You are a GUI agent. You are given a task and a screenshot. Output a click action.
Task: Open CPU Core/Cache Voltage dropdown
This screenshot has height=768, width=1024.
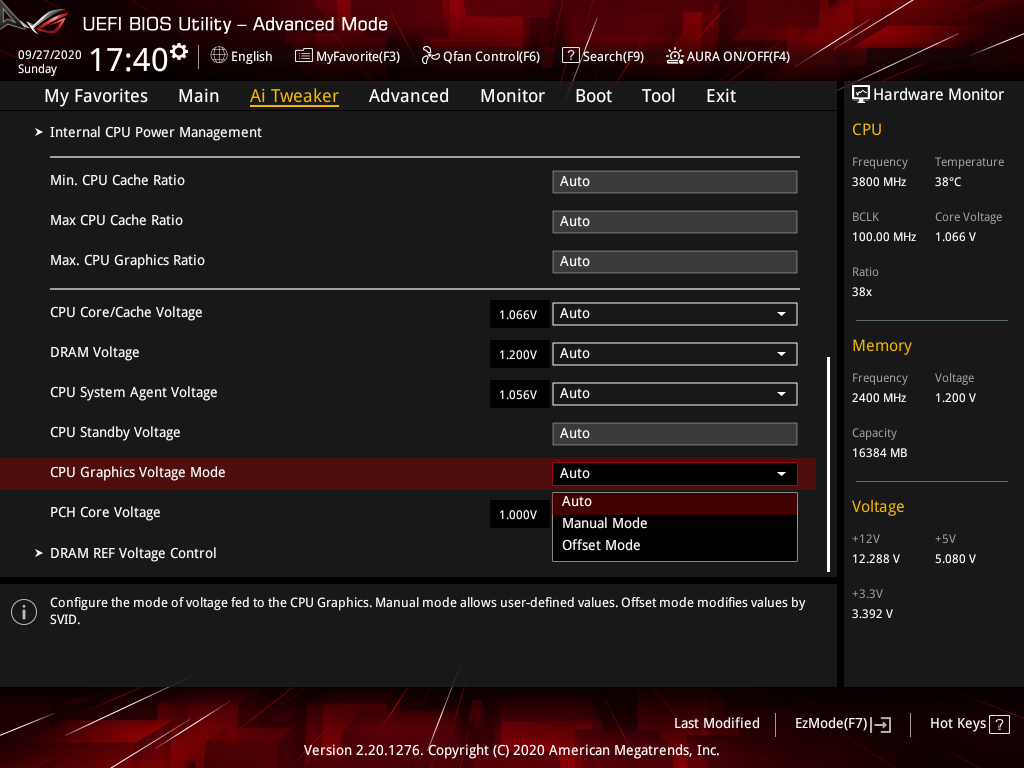tap(675, 313)
